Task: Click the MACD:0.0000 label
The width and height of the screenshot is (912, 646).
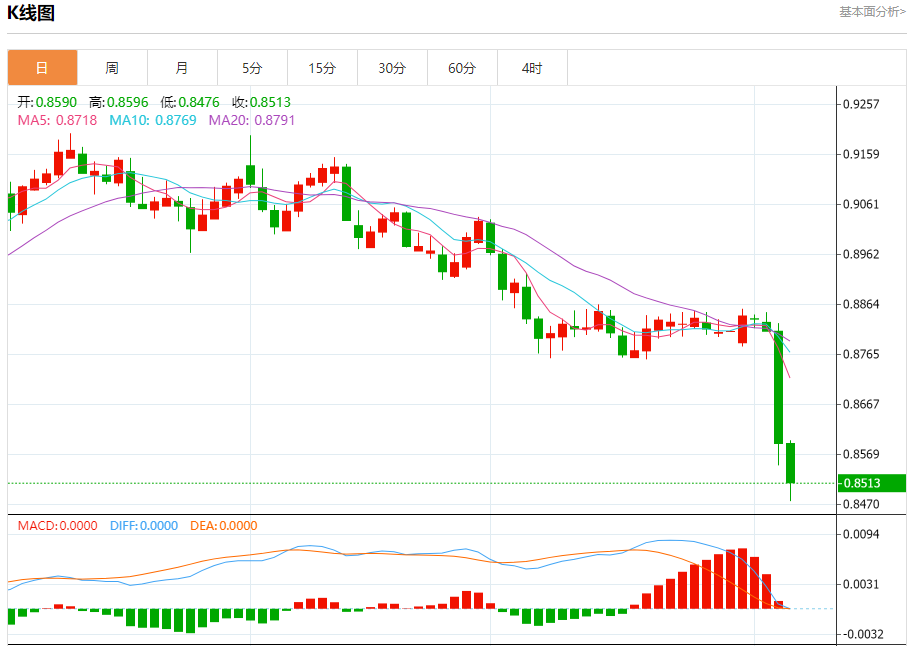Action: [x=58, y=526]
